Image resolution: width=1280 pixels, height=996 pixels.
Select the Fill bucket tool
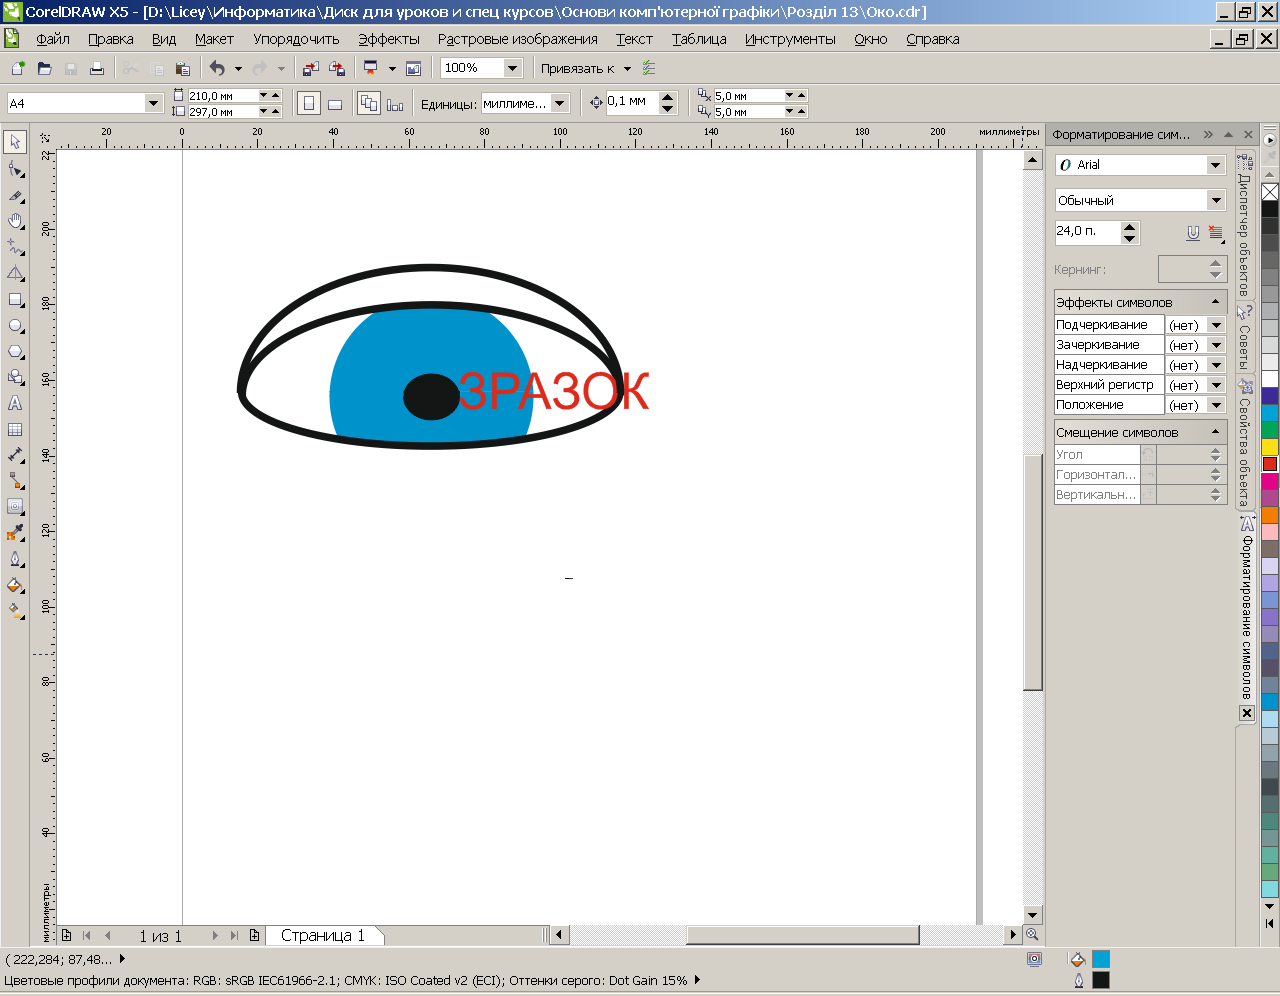[x=15, y=585]
